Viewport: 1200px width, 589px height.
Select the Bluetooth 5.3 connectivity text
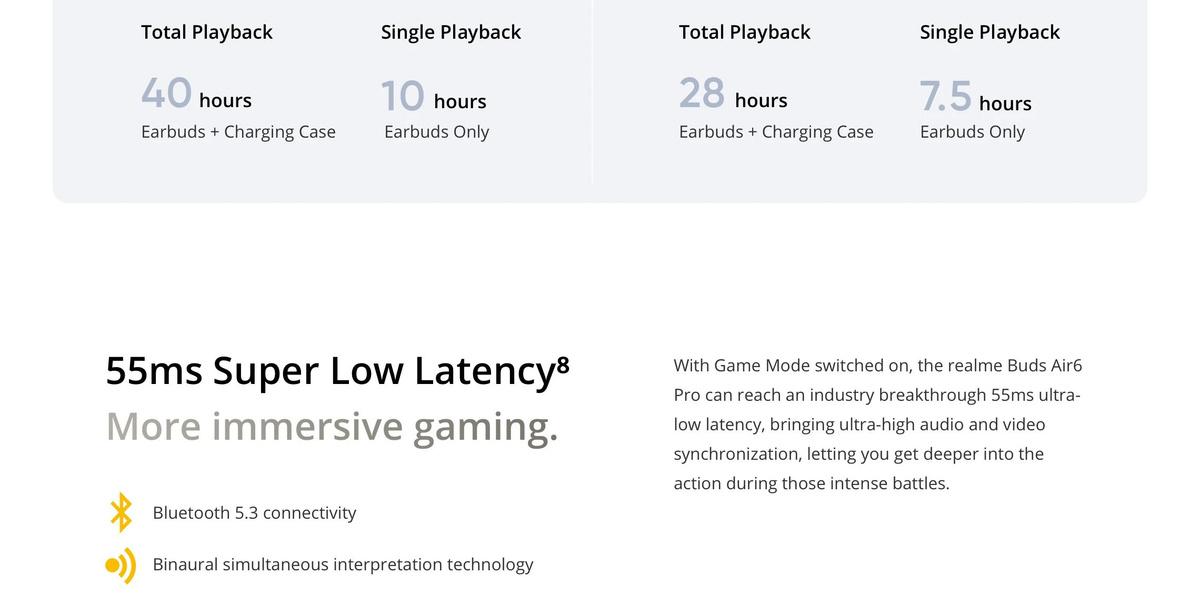pyautogui.click(x=254, y=513)
